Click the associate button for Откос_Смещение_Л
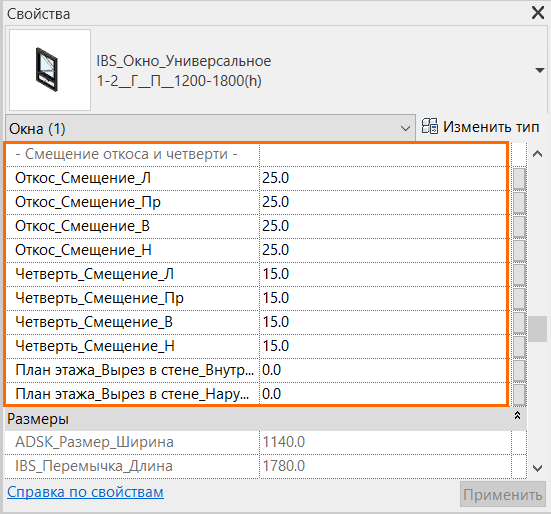The image size is (551, 514). [519, 178]
